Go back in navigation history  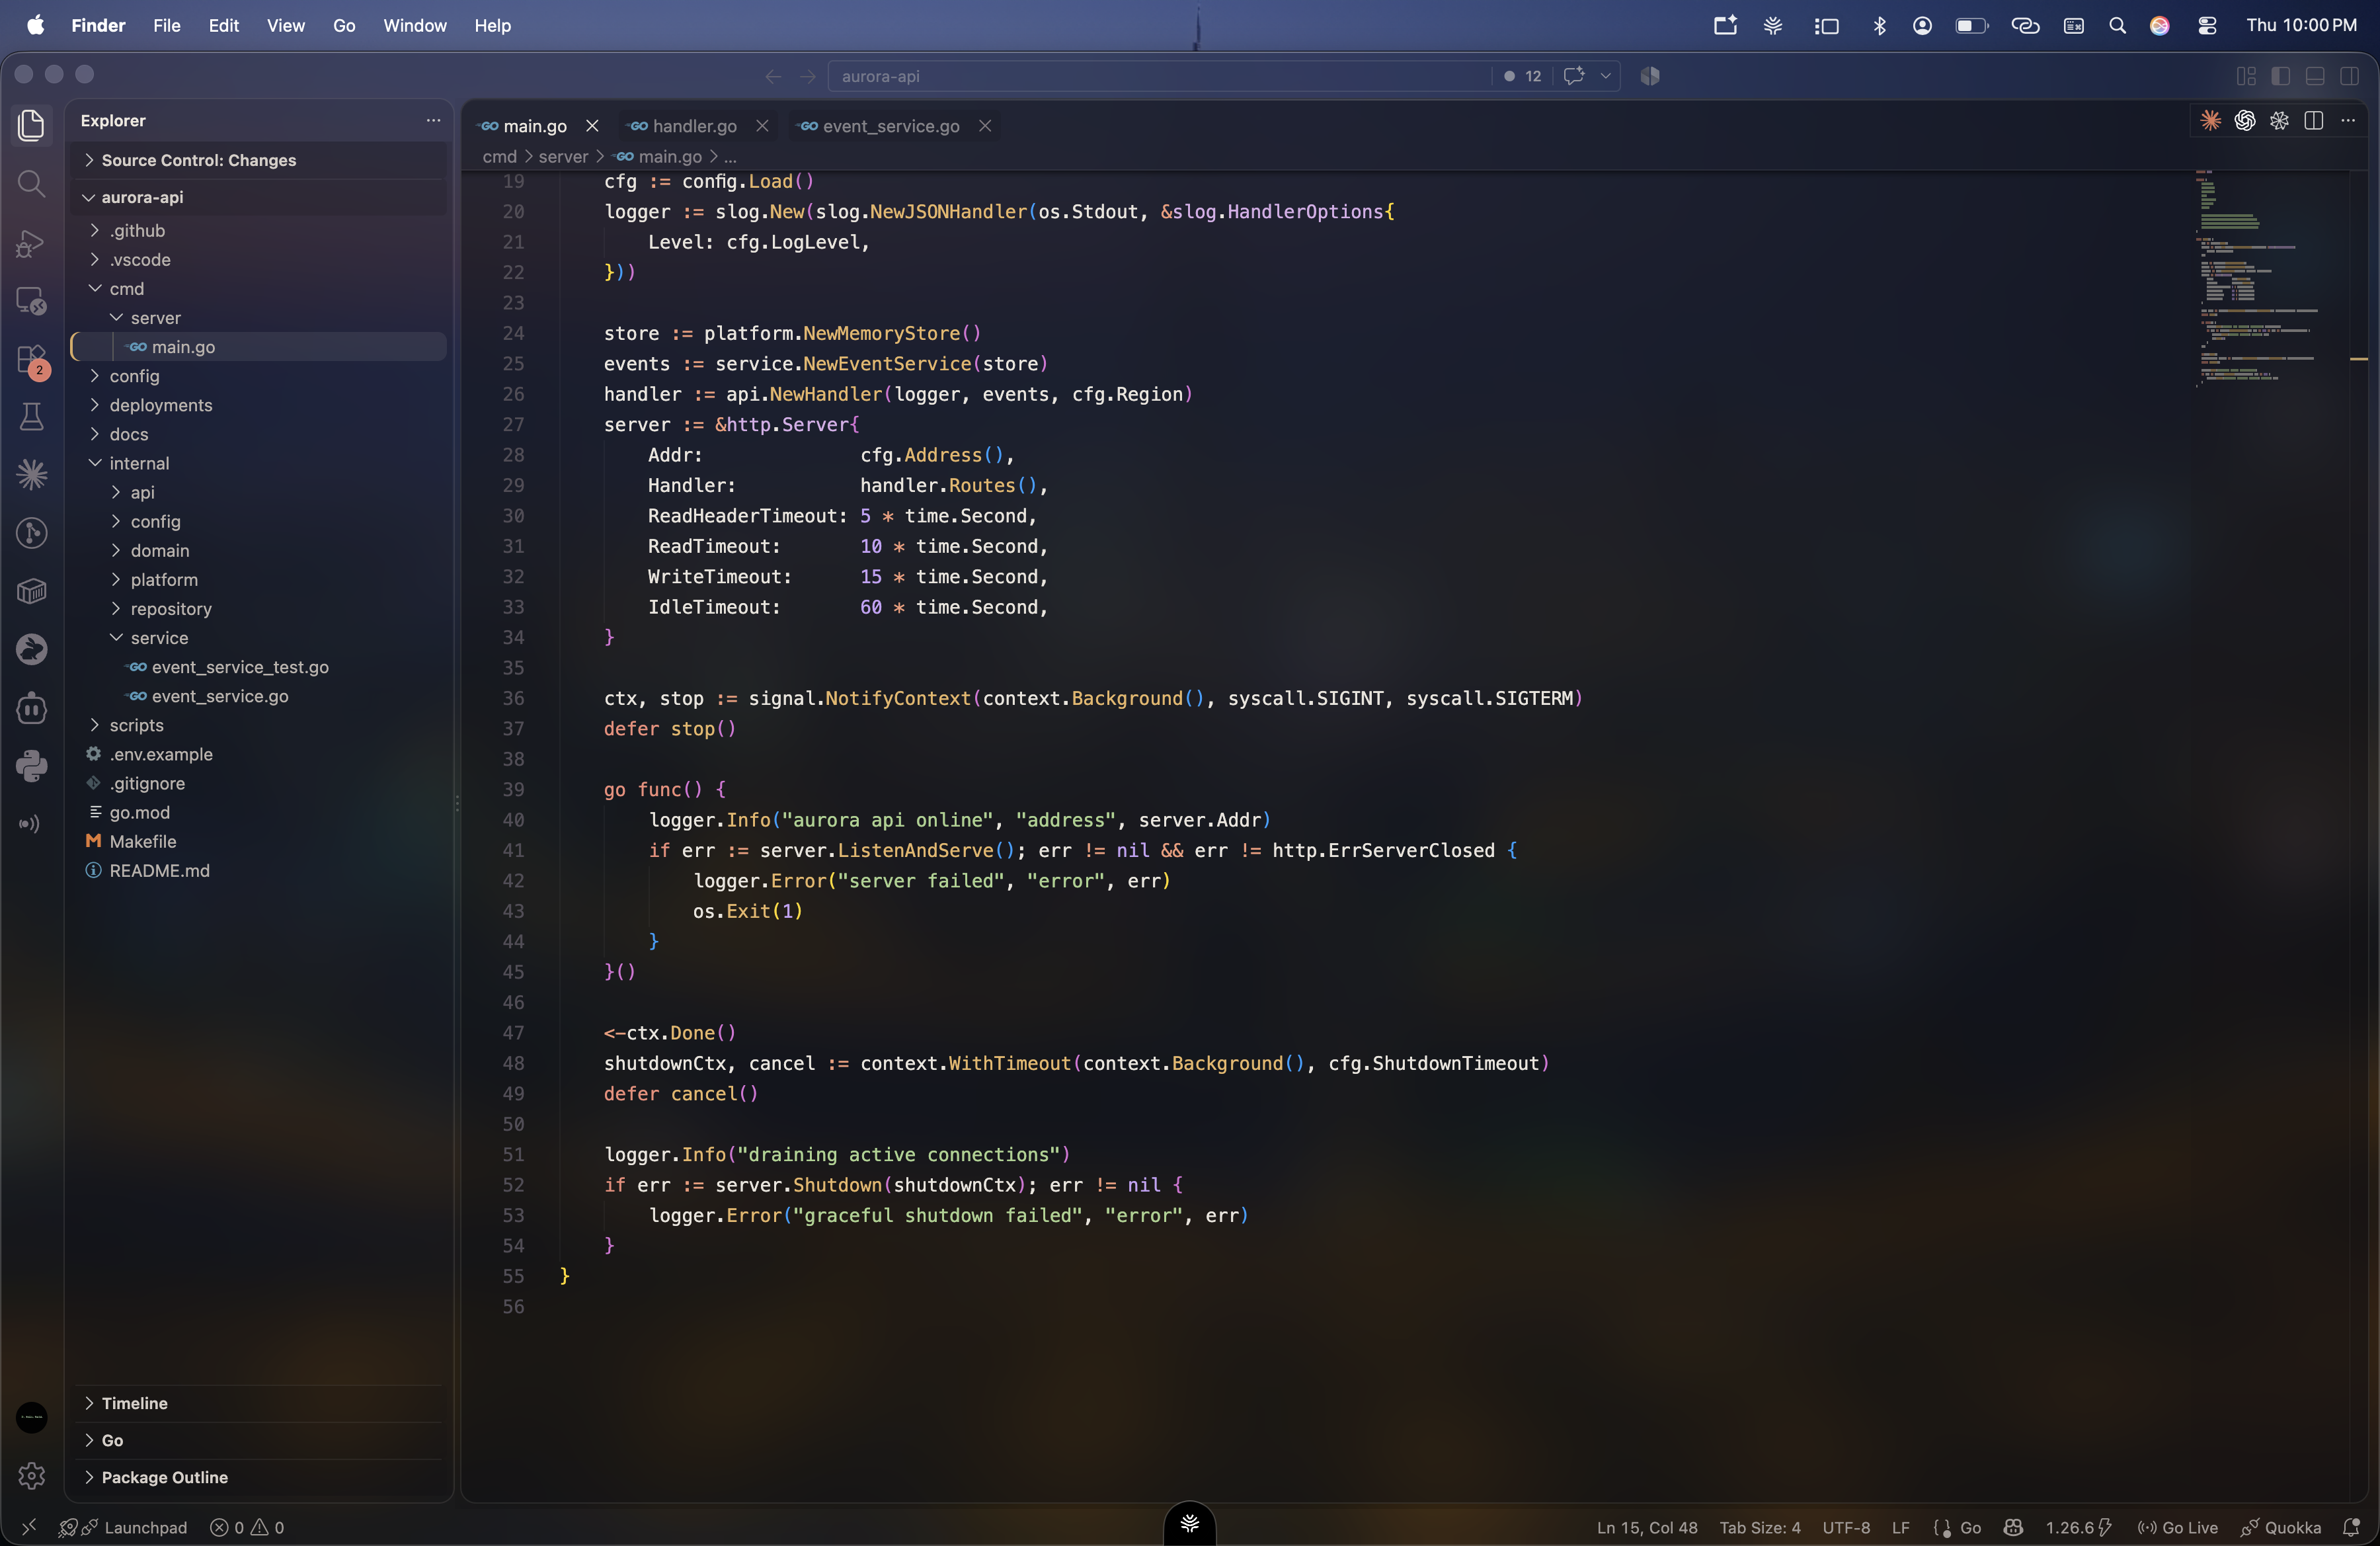pos(773,76)
